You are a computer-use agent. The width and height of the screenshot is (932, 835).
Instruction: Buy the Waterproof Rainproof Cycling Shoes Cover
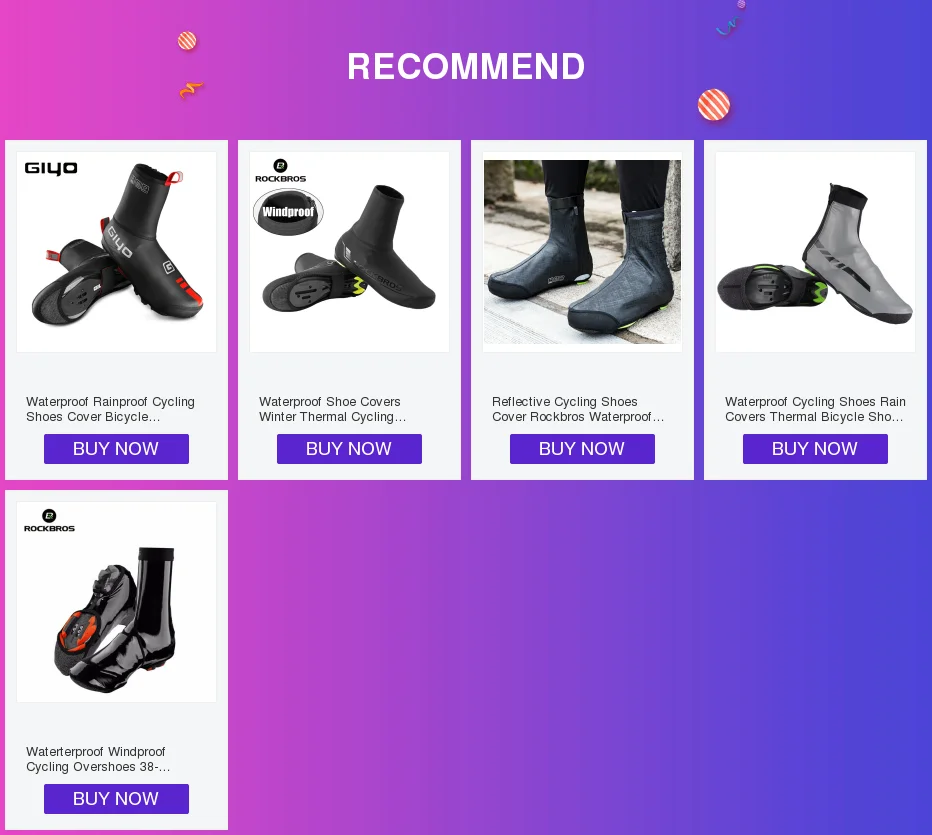point(116,449)
